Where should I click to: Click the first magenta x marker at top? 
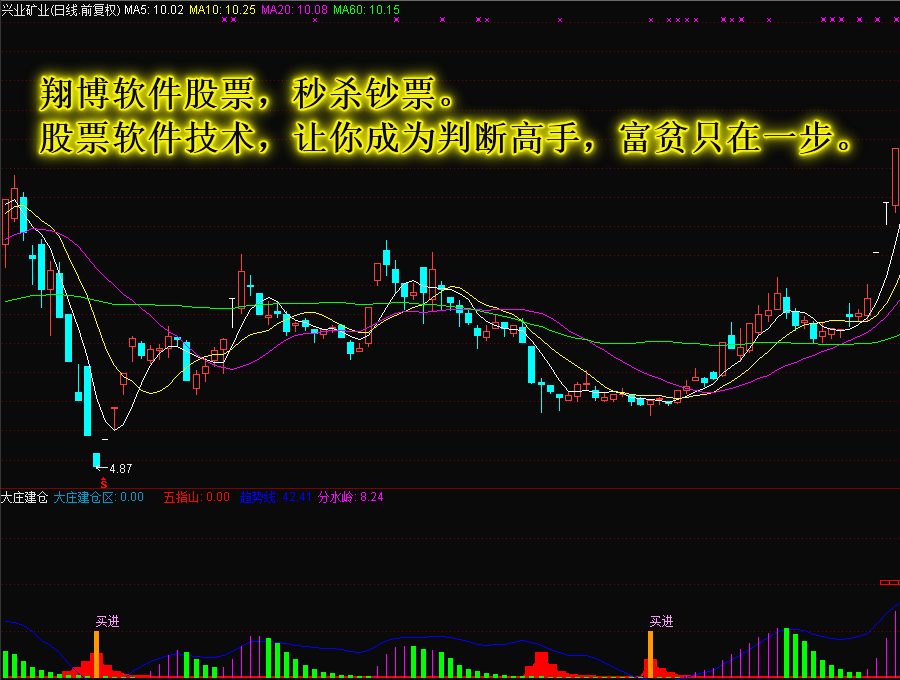[x=224, y=20]
